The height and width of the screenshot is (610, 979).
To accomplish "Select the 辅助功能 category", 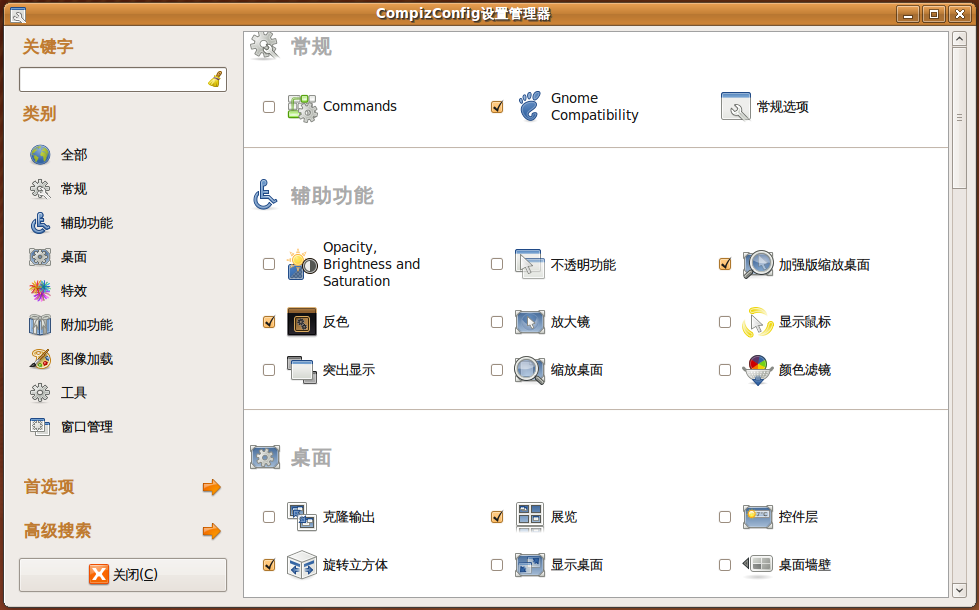I will 87,223.
